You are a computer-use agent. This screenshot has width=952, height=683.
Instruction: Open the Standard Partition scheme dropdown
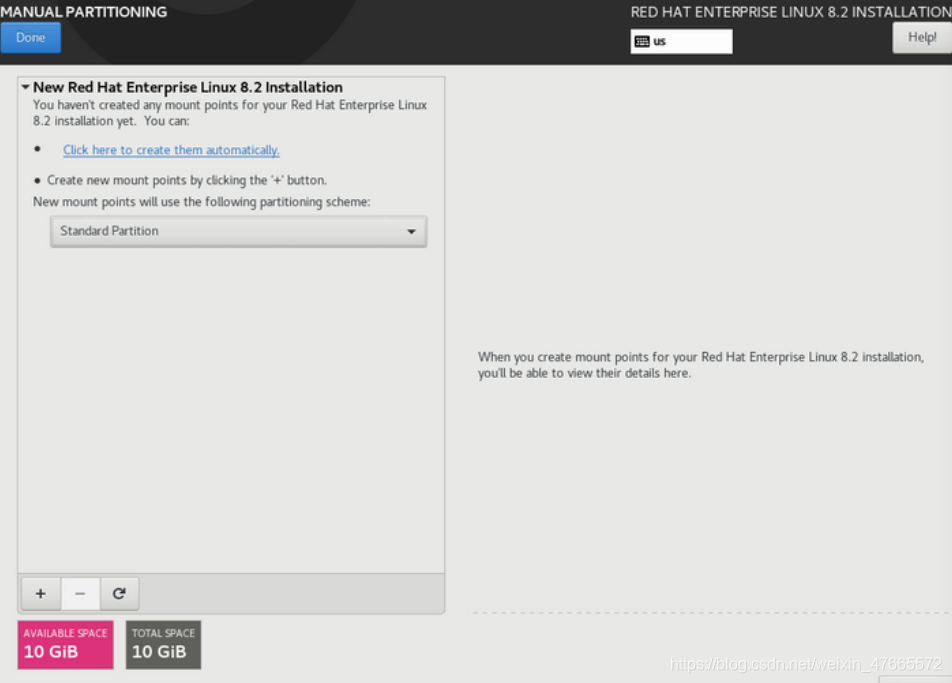239,231
